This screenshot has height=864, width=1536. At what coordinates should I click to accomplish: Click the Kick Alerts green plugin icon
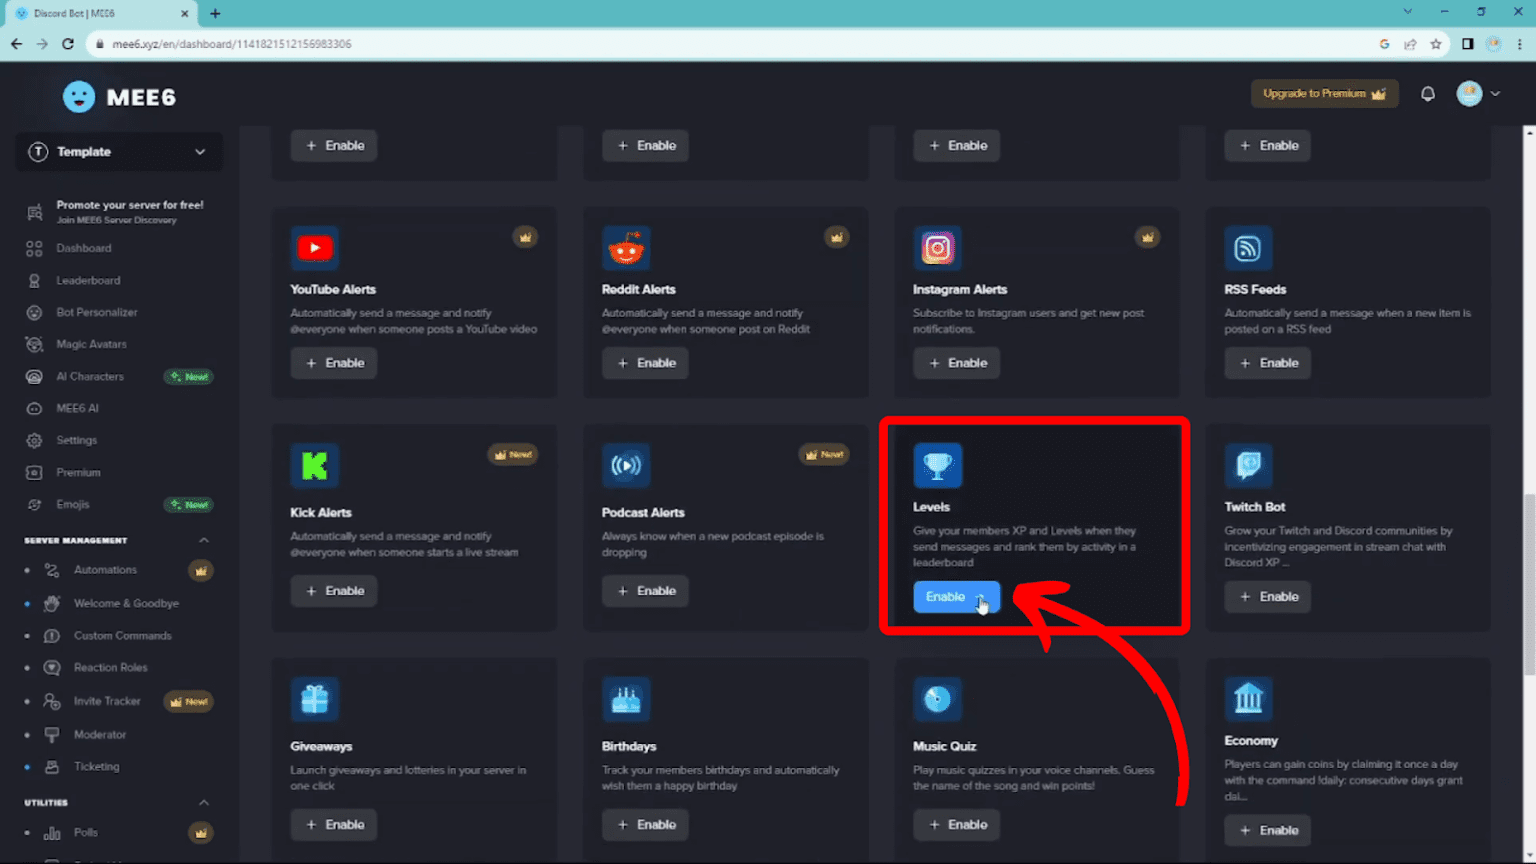point(314,465)
